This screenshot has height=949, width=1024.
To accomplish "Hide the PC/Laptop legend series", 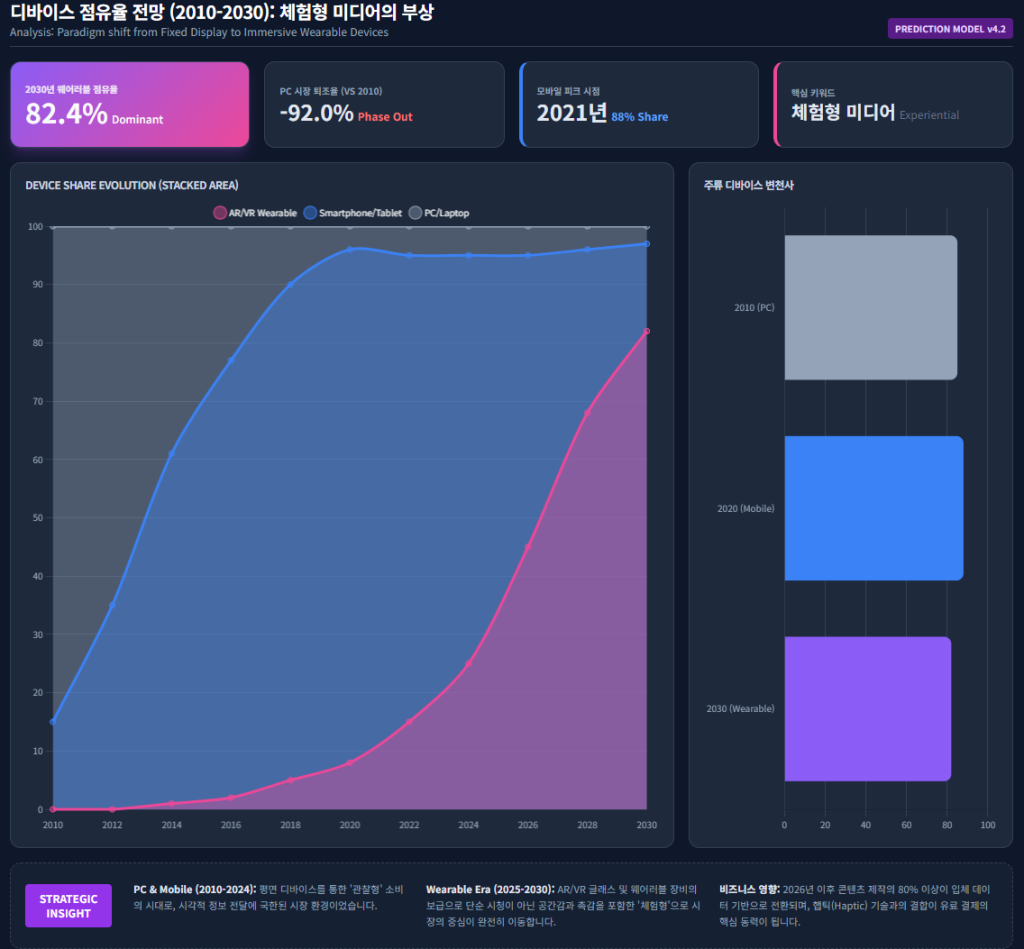I will 438,213.
